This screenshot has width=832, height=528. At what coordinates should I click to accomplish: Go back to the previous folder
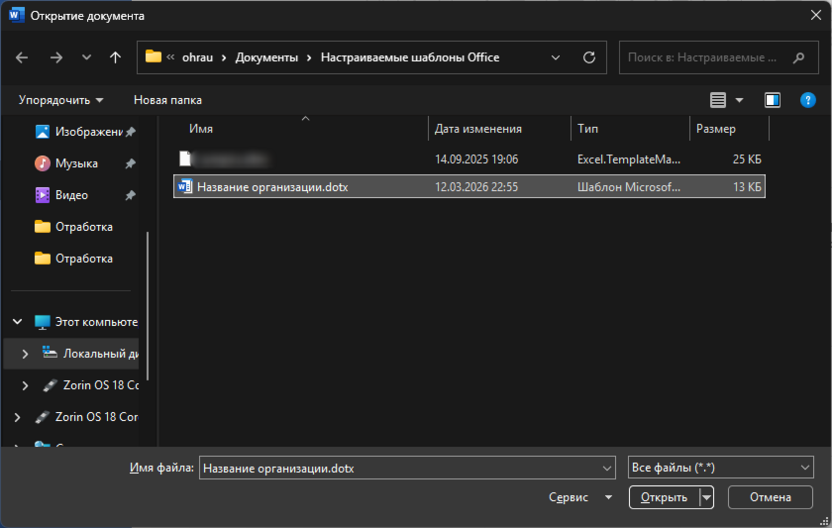(x=22, y=57)
